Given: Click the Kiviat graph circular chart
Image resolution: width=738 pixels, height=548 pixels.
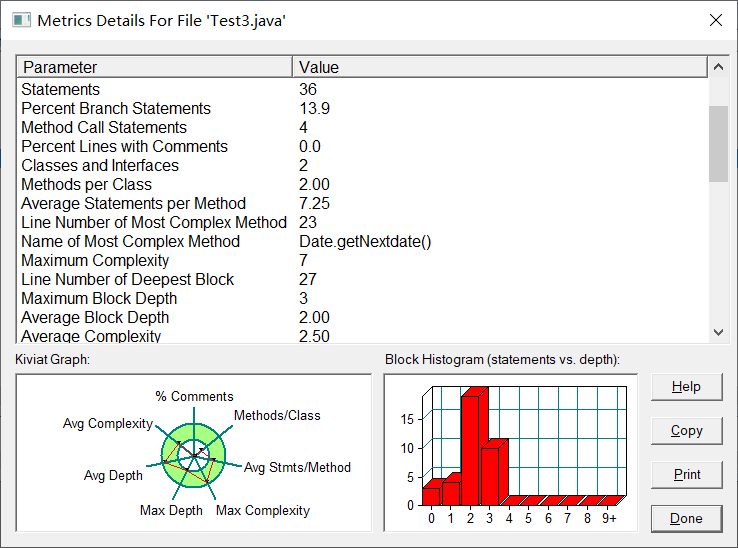Looking at the screenshot, I should click(193, 455).
